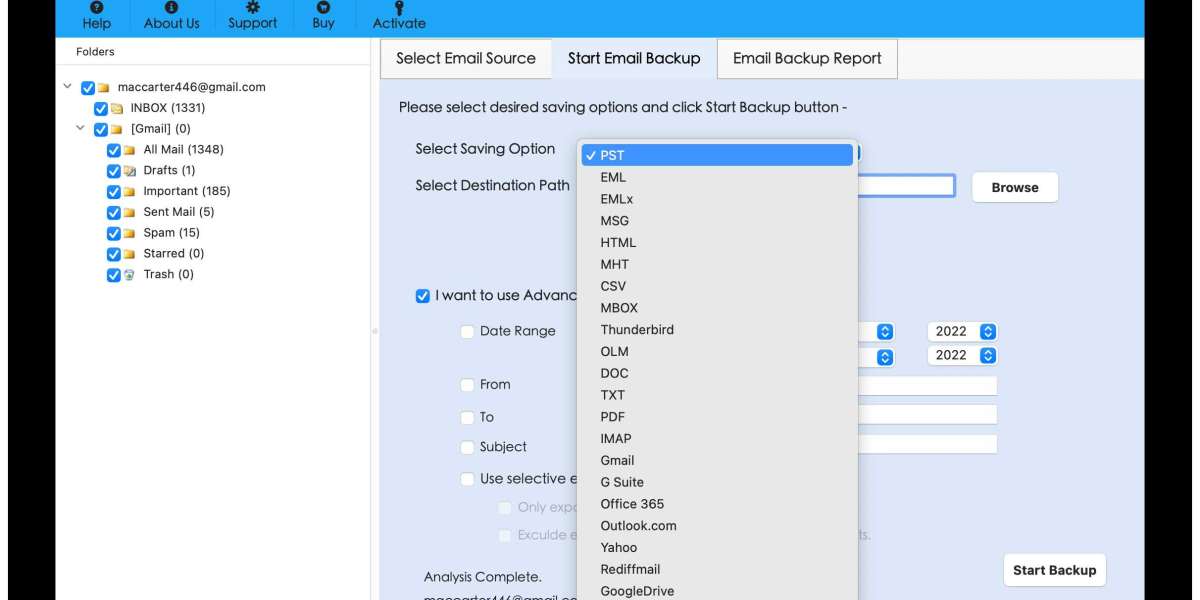Choose MBOX from saving options list

tap(618, 308)
